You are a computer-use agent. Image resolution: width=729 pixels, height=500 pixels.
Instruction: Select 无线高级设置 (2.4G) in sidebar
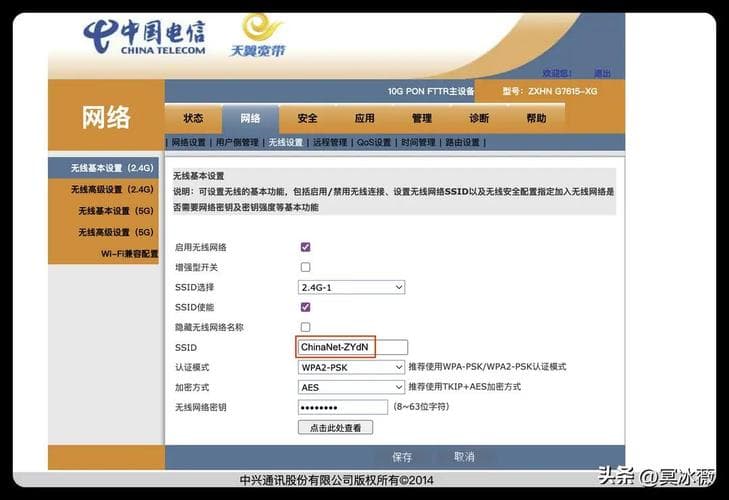(x=103, y=189)
